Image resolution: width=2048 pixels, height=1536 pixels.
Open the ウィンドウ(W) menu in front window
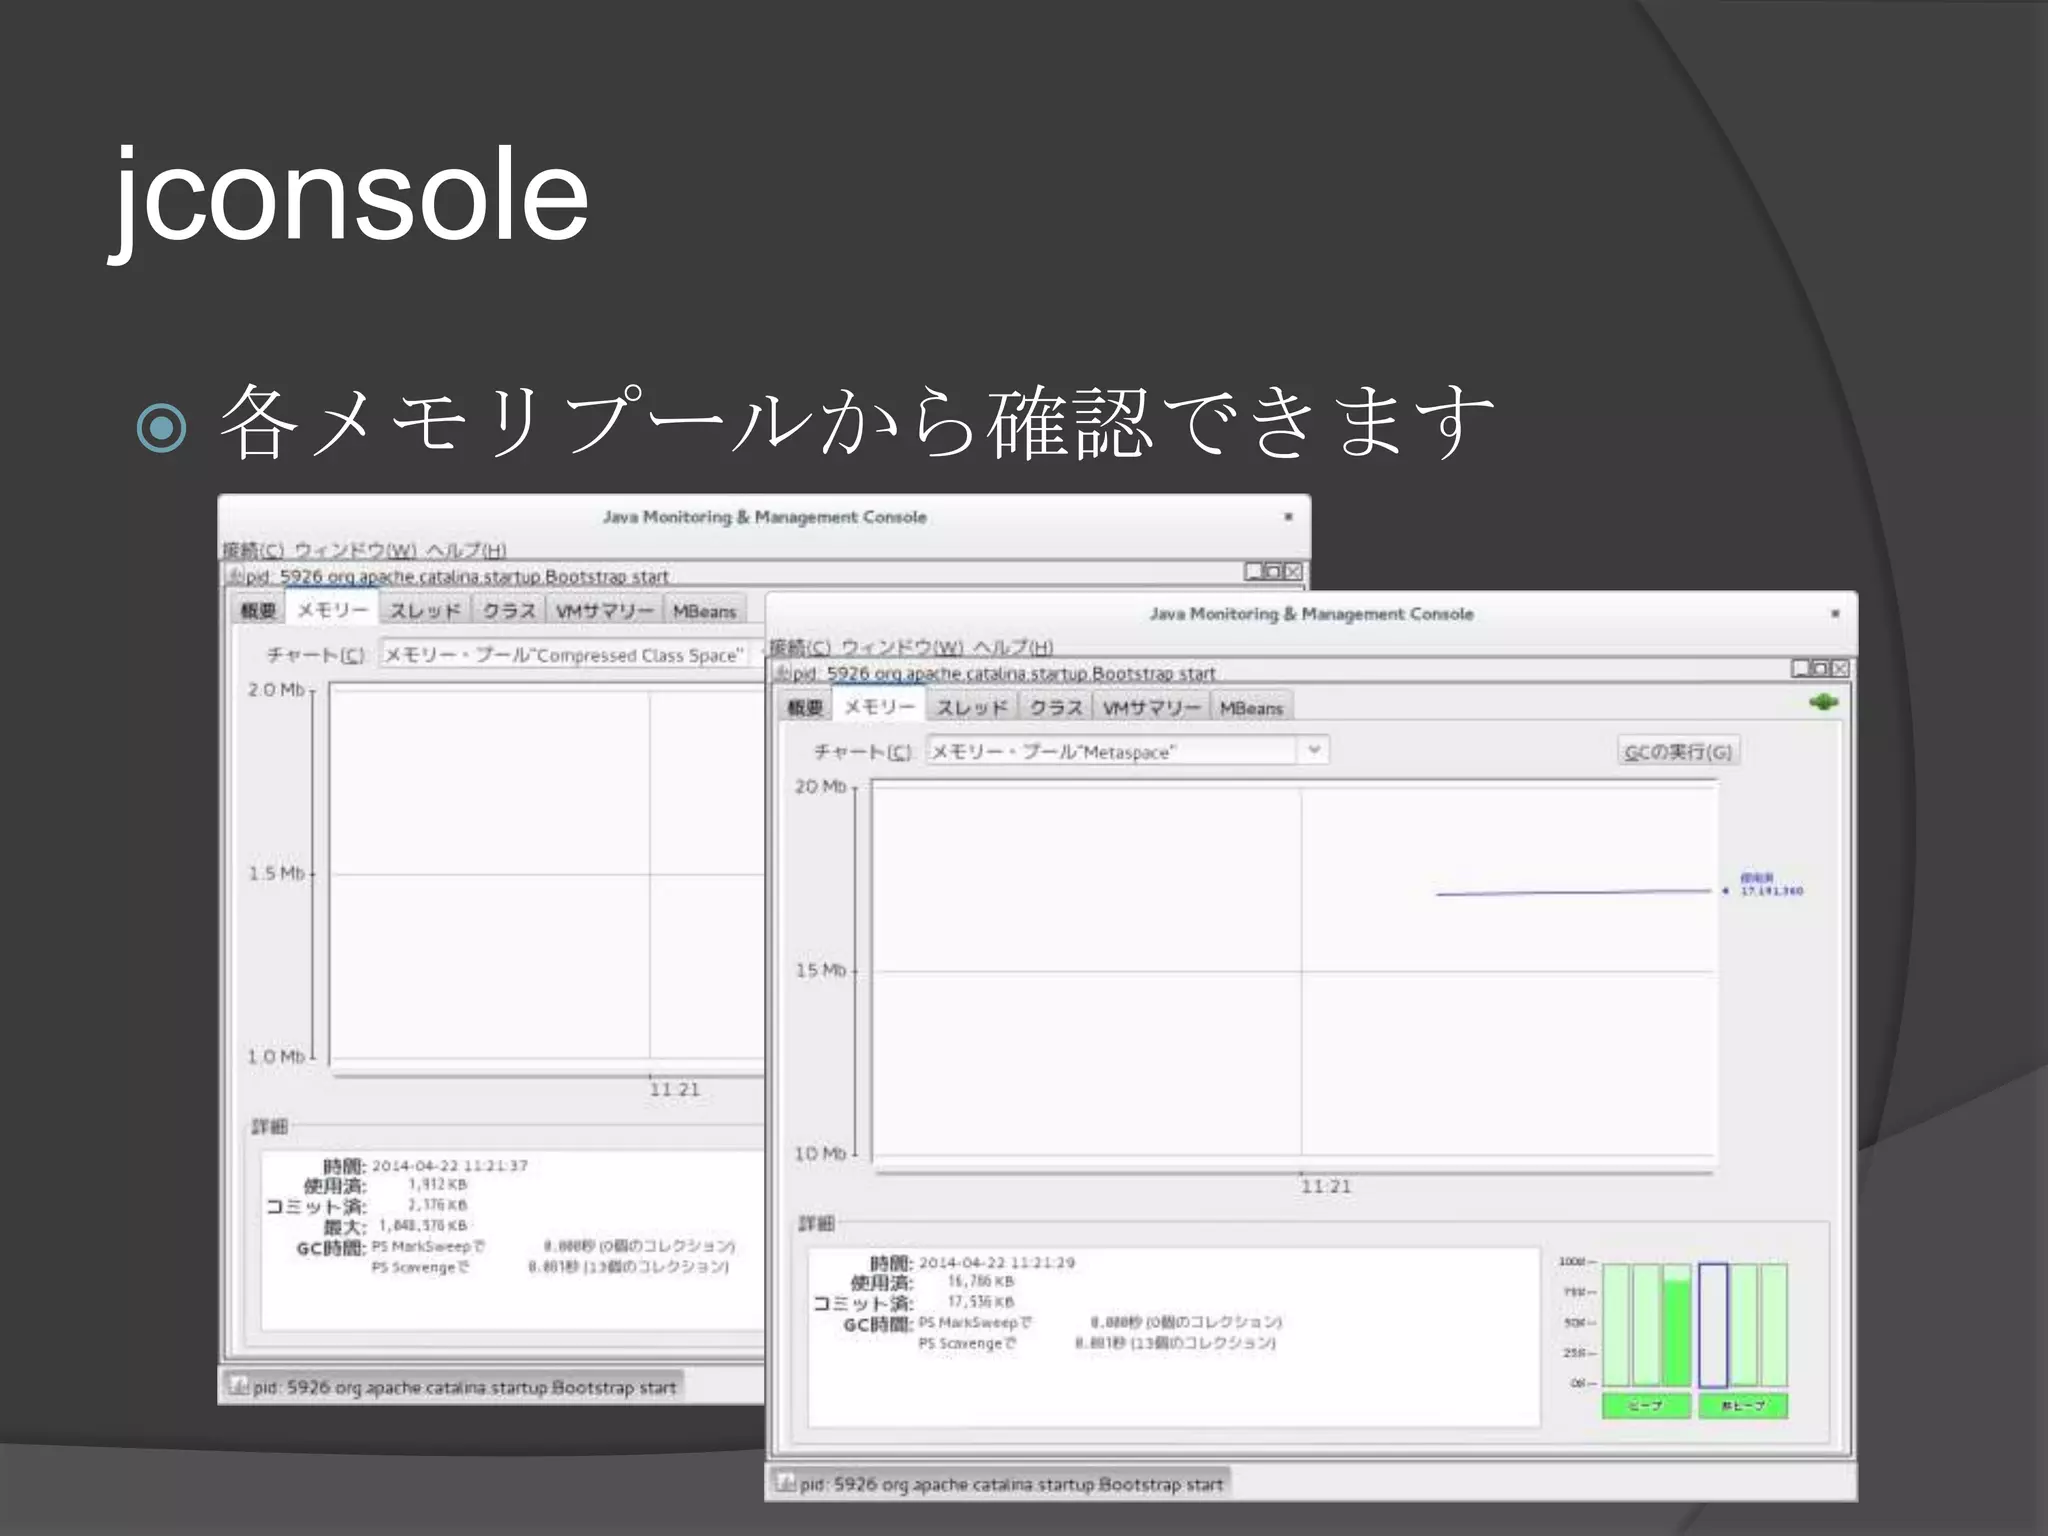902,647
